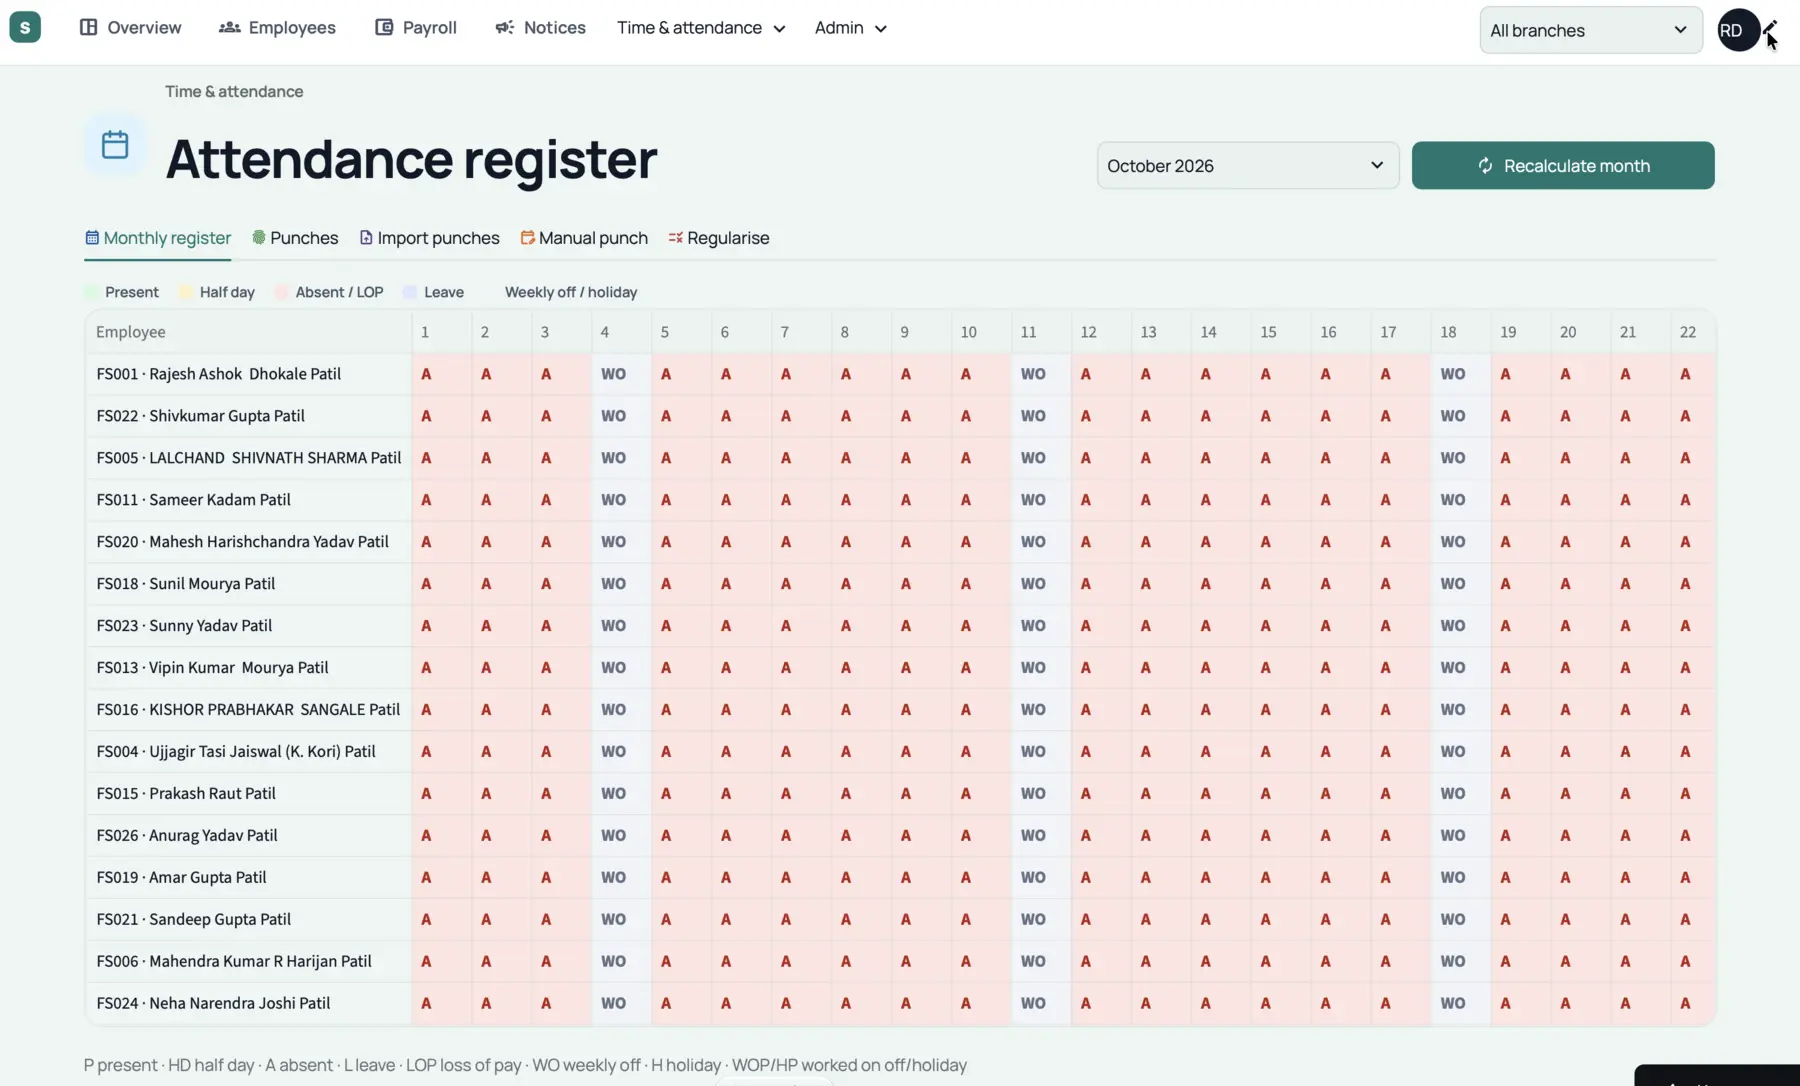Open the Manual punch tab
The image size is (1800, 1086).
584,238
